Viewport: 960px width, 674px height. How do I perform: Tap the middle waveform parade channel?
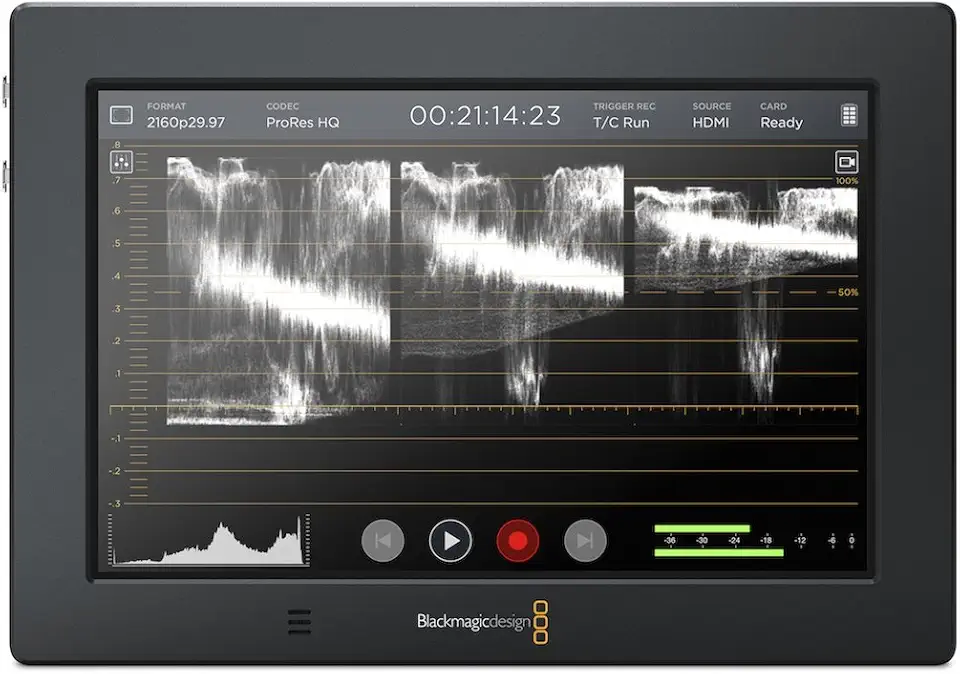tap(512, 285)
